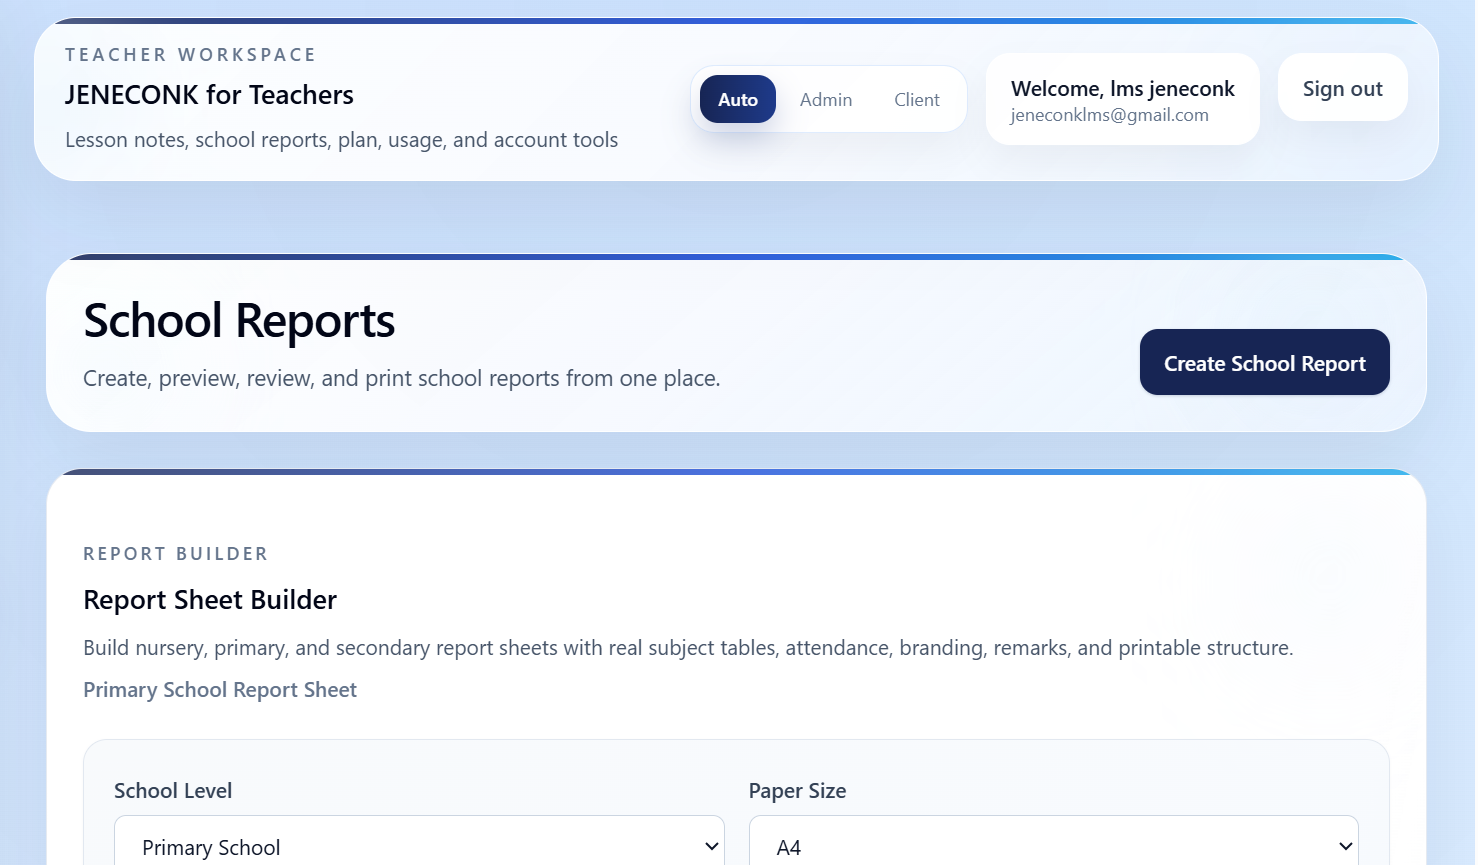The height and width of the screenshot is (865, 1478).
Task: Click the TEACHER WORKSPACE label
Action: click(x=191, y=55)
